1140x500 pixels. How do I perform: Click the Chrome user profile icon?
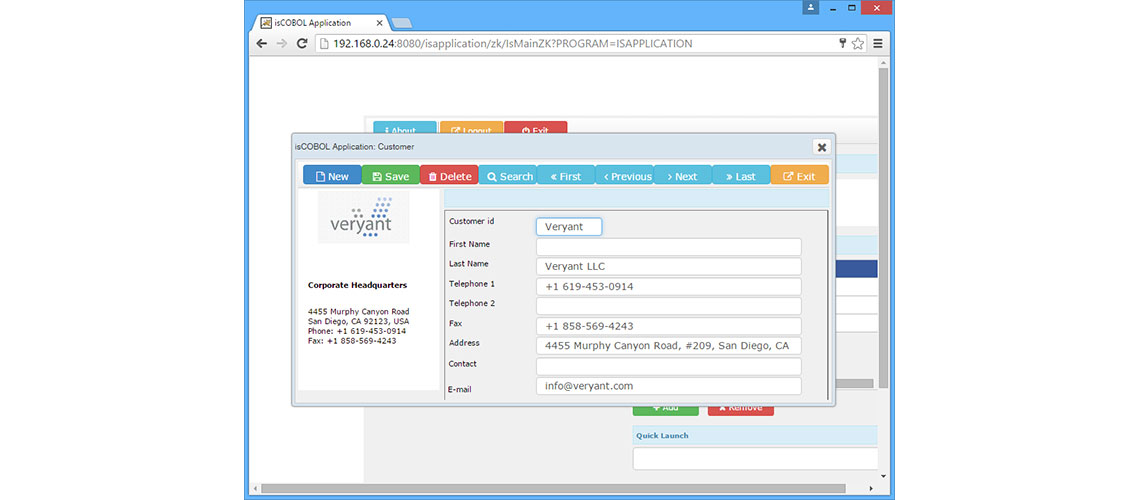pos(811,7)
